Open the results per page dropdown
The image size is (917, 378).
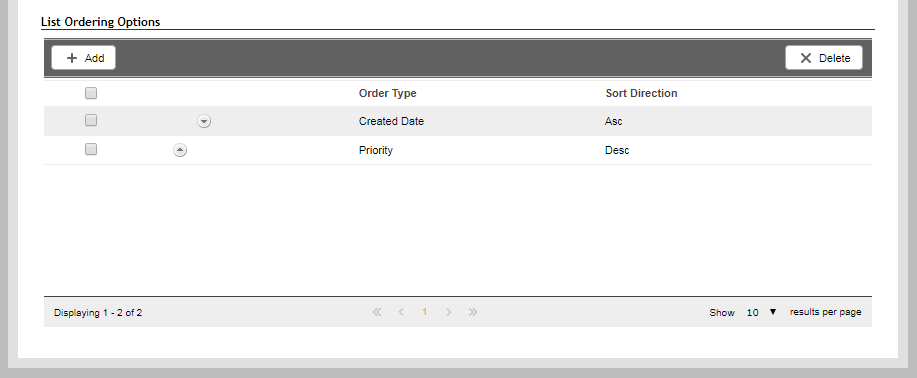pyautogui.click(x=761, y=312)
